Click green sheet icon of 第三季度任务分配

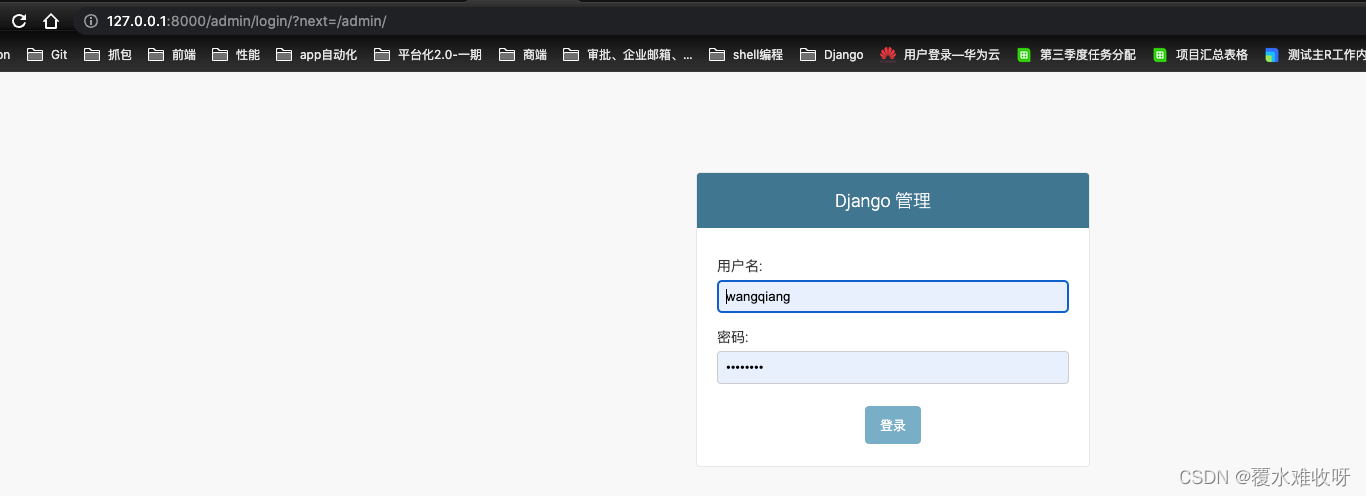[x=1024, y=55]
